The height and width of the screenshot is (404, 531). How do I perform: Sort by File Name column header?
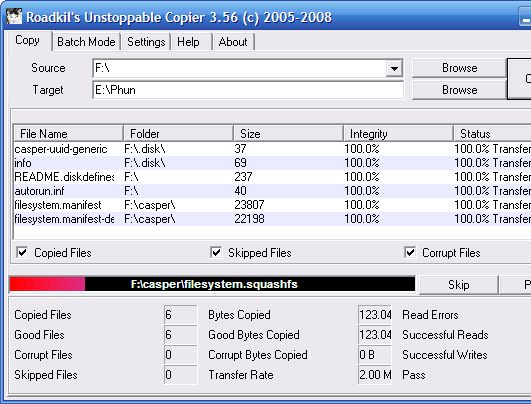(68, 133)
